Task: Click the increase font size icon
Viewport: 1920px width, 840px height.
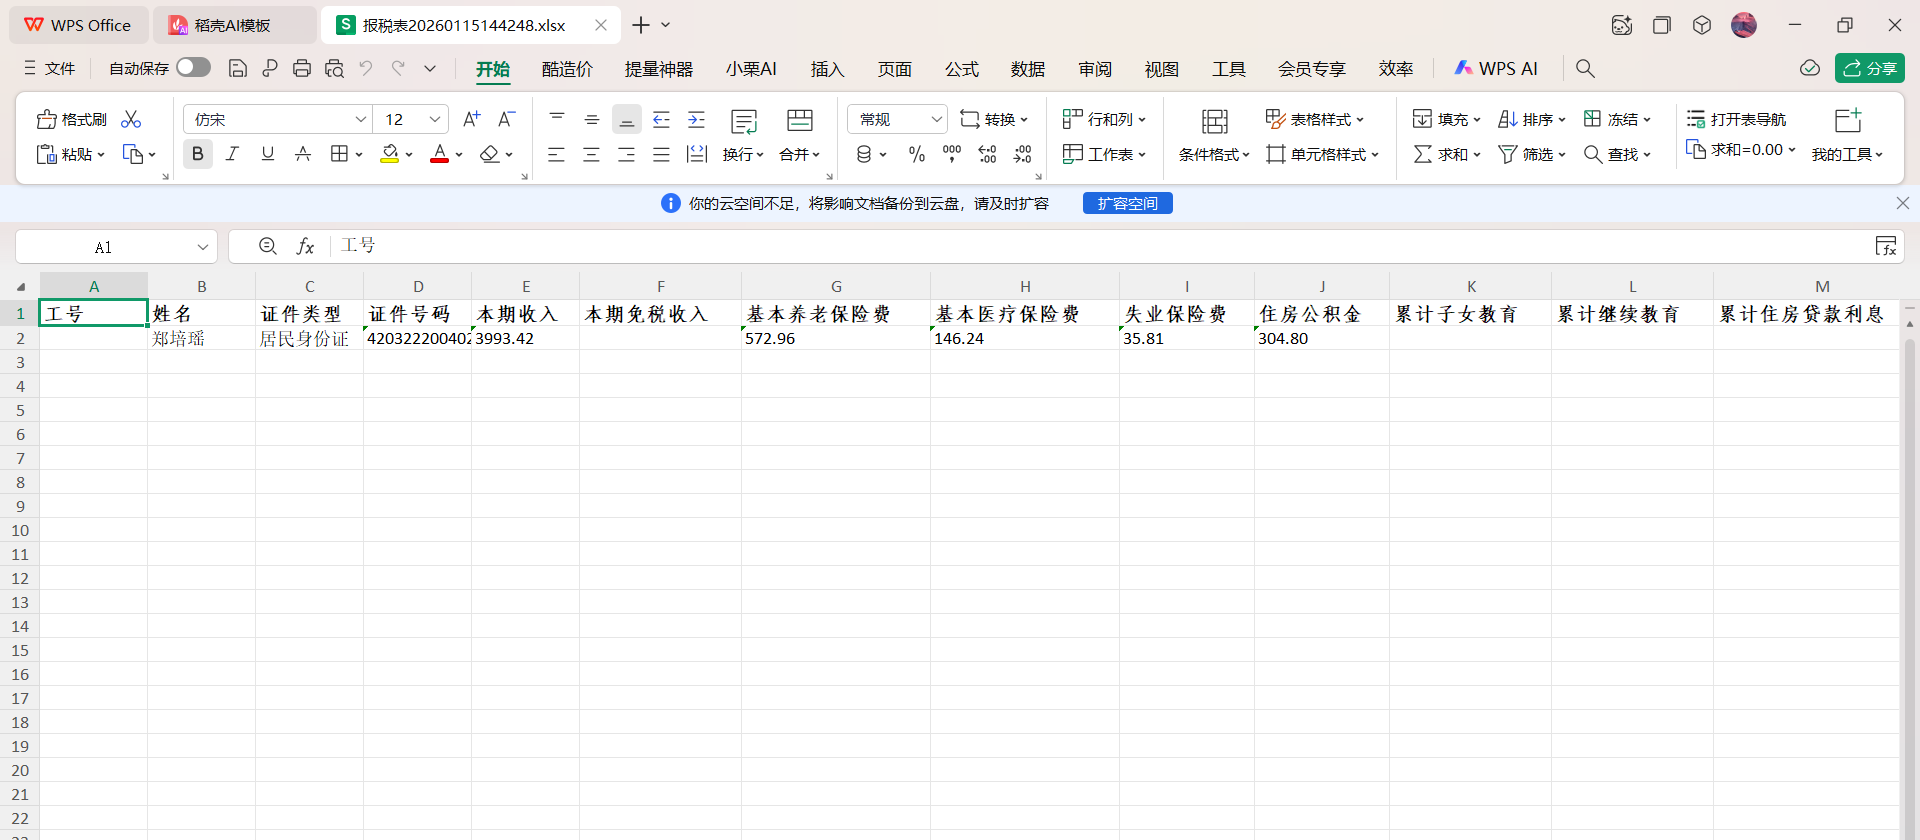Action: tap(472, 119)
